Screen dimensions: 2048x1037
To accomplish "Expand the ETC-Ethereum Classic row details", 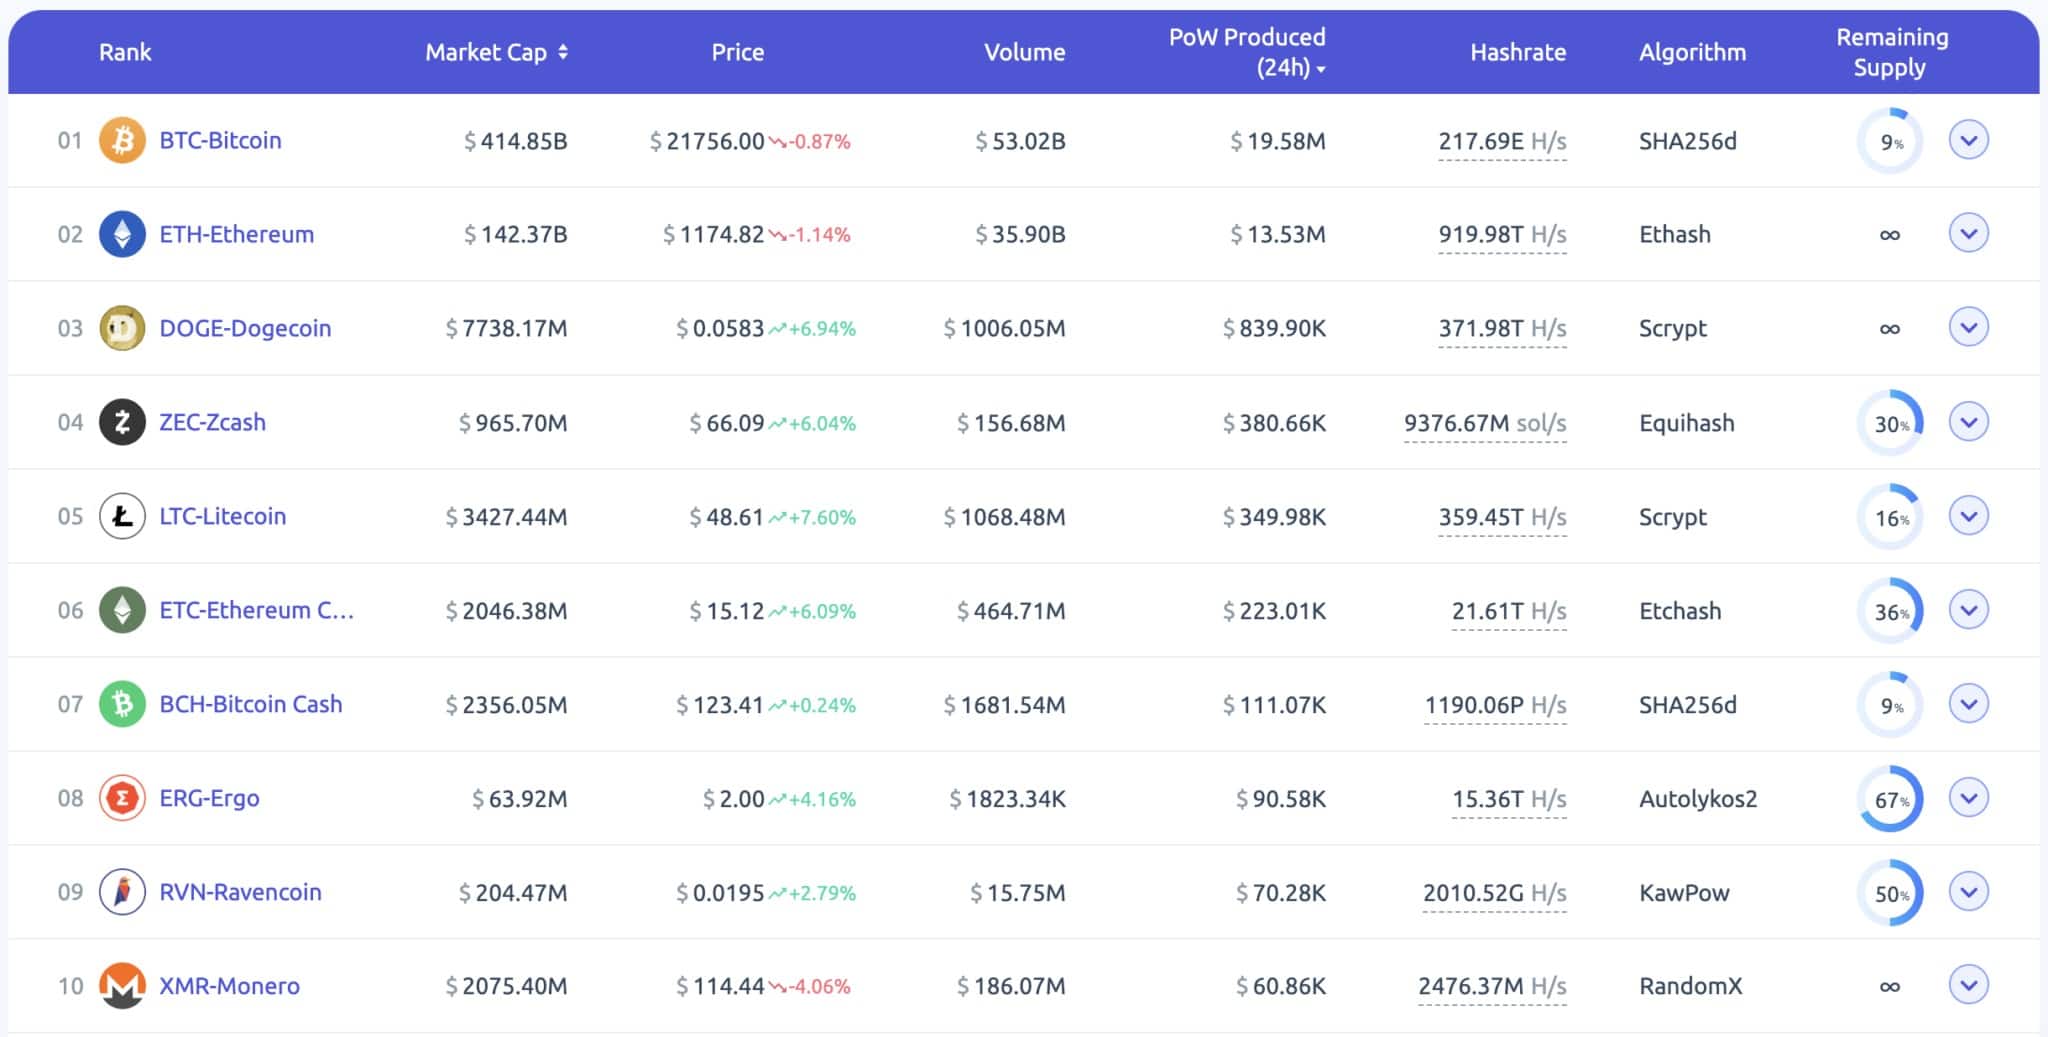I will pyautogui.click(x=1968, y=610).
